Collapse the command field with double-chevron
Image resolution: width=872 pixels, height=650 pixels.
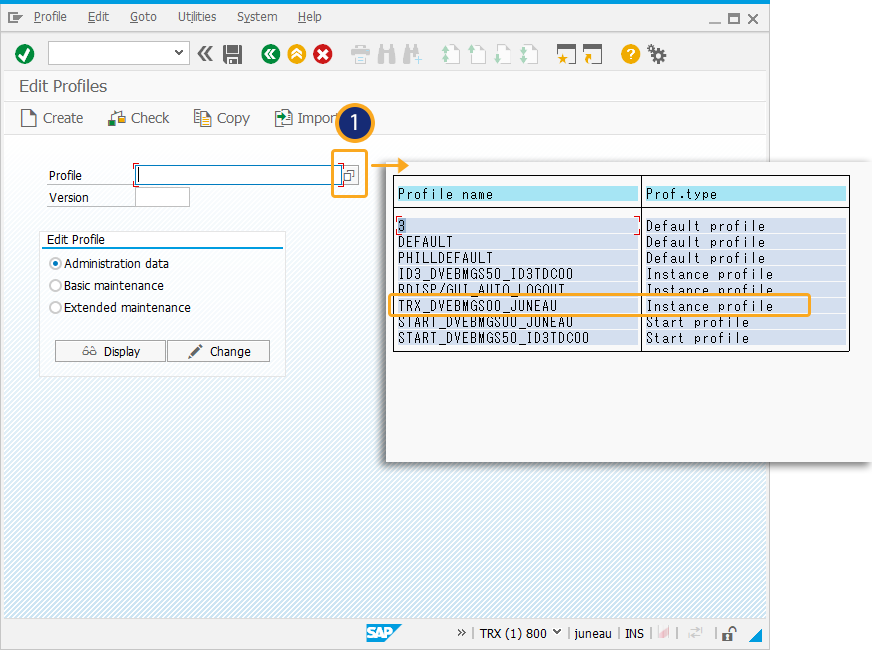[x=205, y=54]
